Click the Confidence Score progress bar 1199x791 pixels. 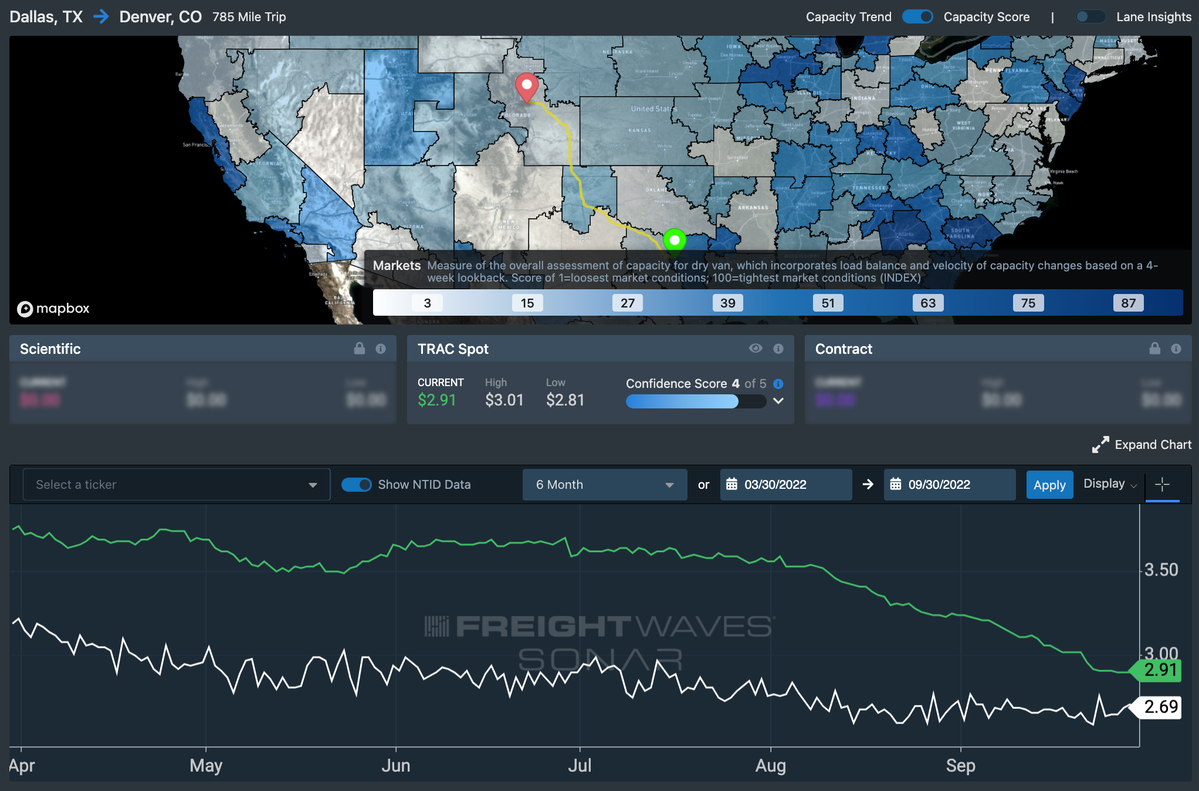pos(696,401)
